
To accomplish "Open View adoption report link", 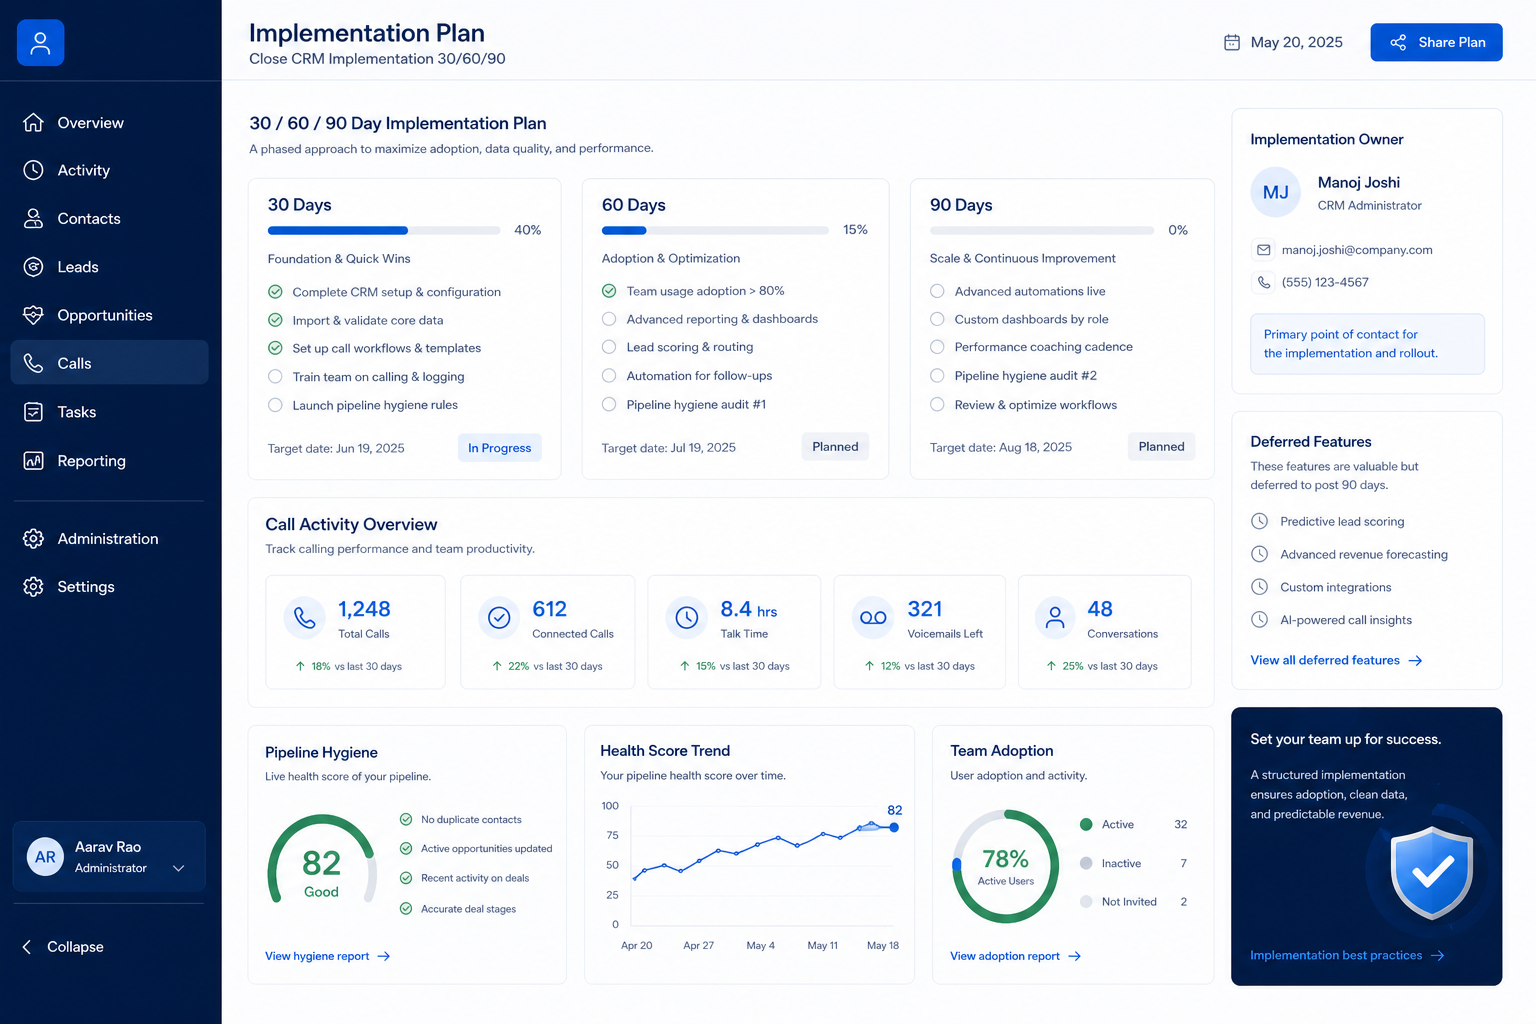I will click(x=1015, y=956).
